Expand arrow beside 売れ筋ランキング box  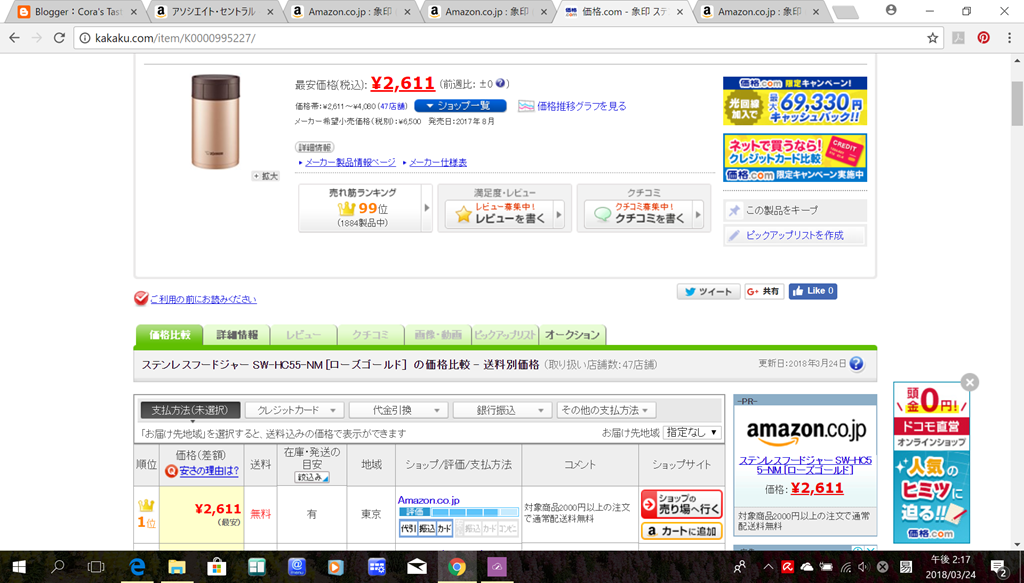point(426,208)
